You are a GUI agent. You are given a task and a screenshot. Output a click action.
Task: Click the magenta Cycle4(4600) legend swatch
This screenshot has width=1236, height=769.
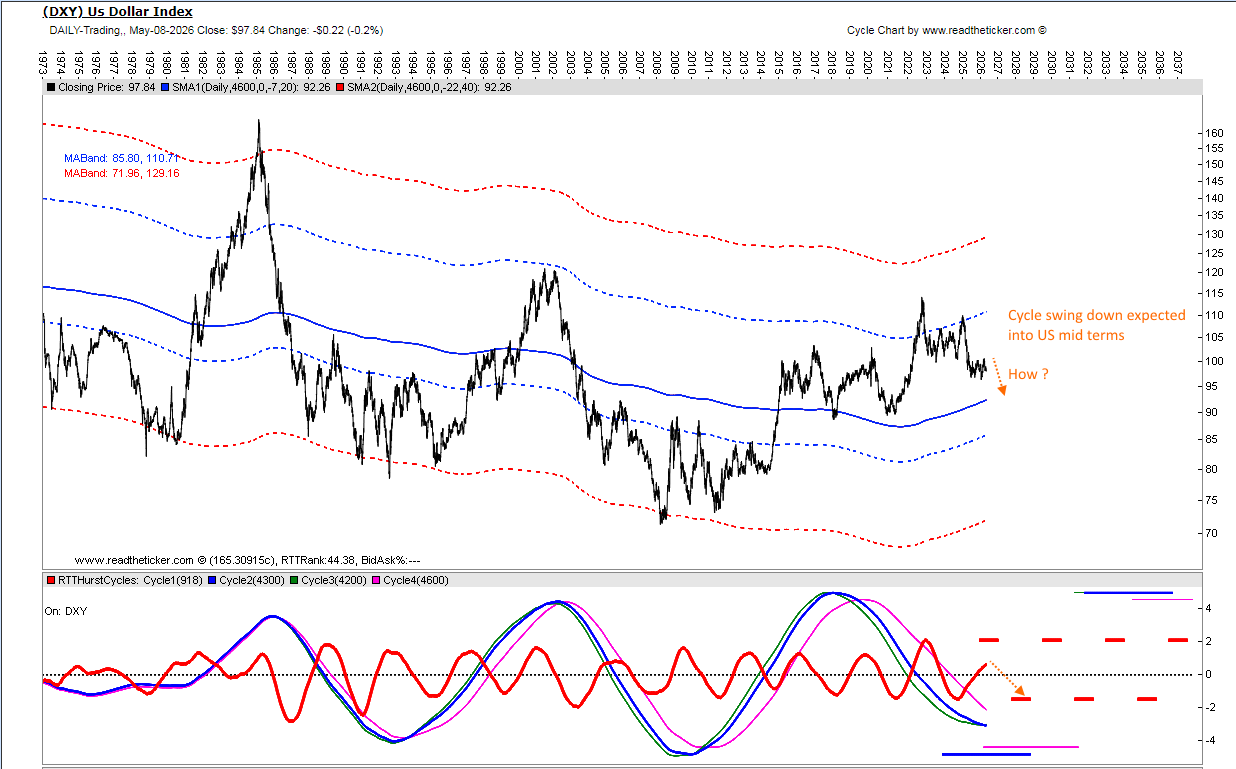click(x=376, y=580)
